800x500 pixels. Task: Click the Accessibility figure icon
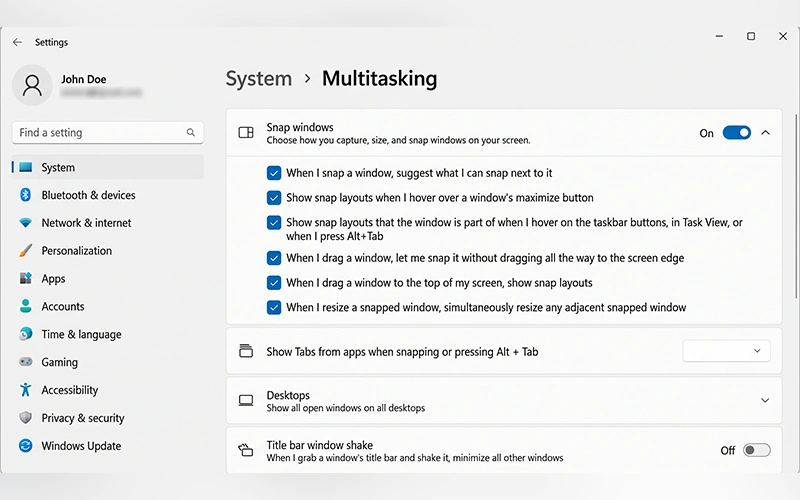(x=26, y=390)
